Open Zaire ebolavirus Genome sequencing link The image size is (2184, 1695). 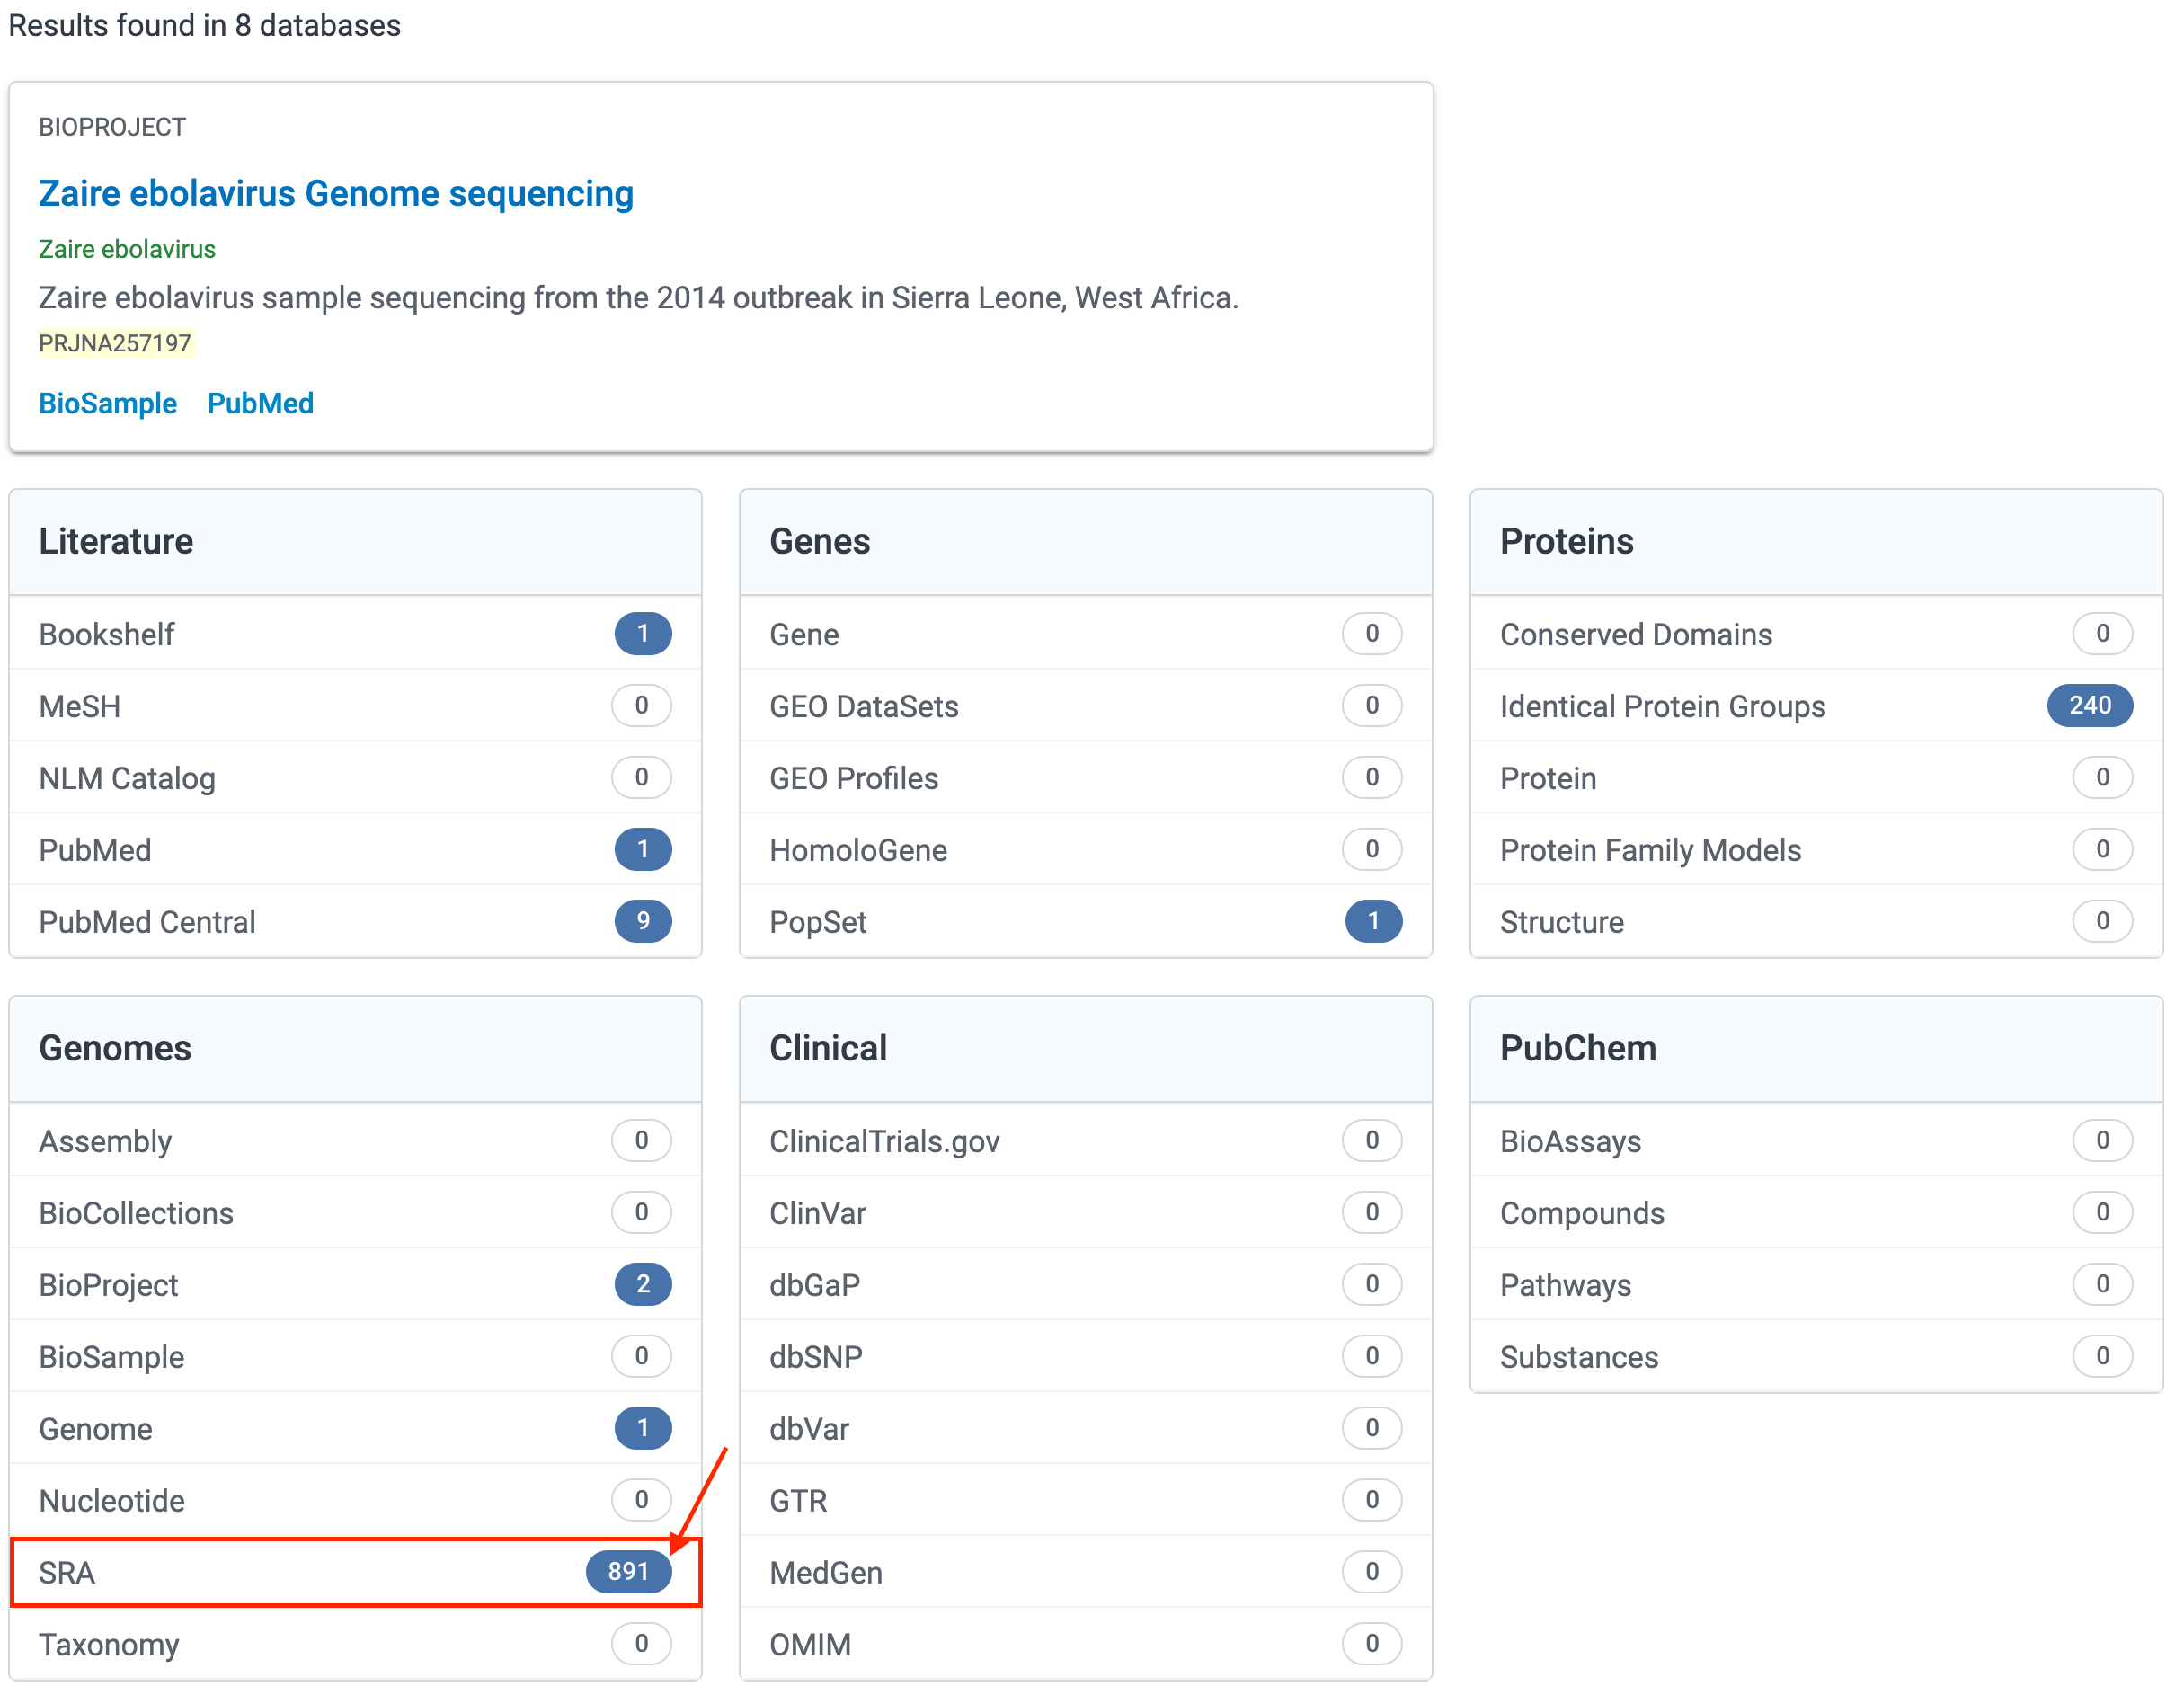335,193
